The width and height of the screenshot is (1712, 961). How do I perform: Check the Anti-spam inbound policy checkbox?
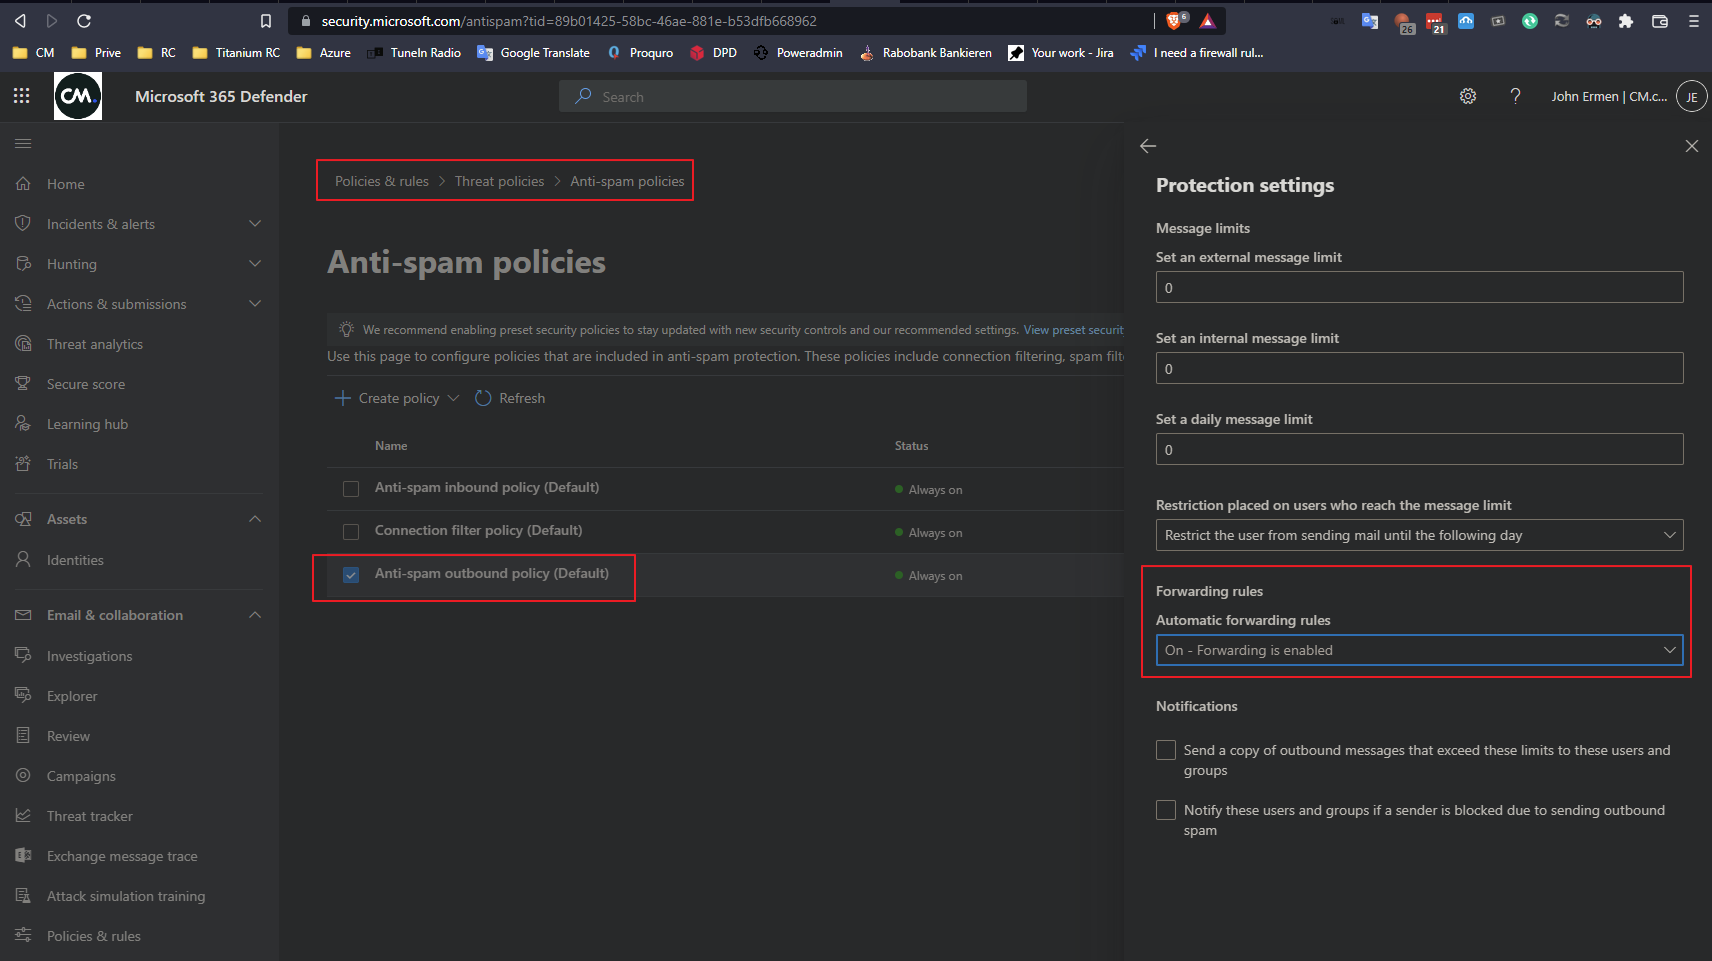click(351, 489)
